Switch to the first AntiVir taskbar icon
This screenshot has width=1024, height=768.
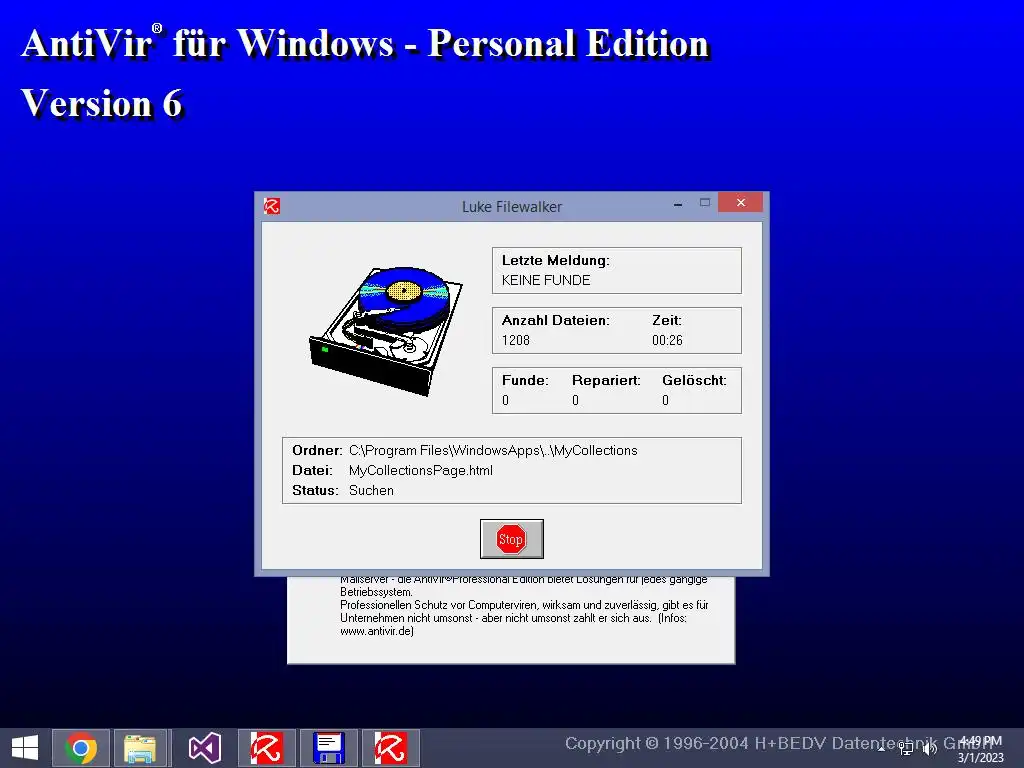(266, 748)
